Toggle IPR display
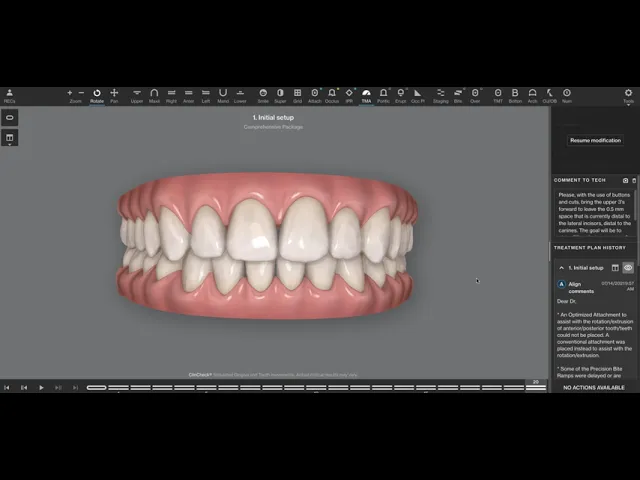Screen dimensions: 640x480 point(349,96)
